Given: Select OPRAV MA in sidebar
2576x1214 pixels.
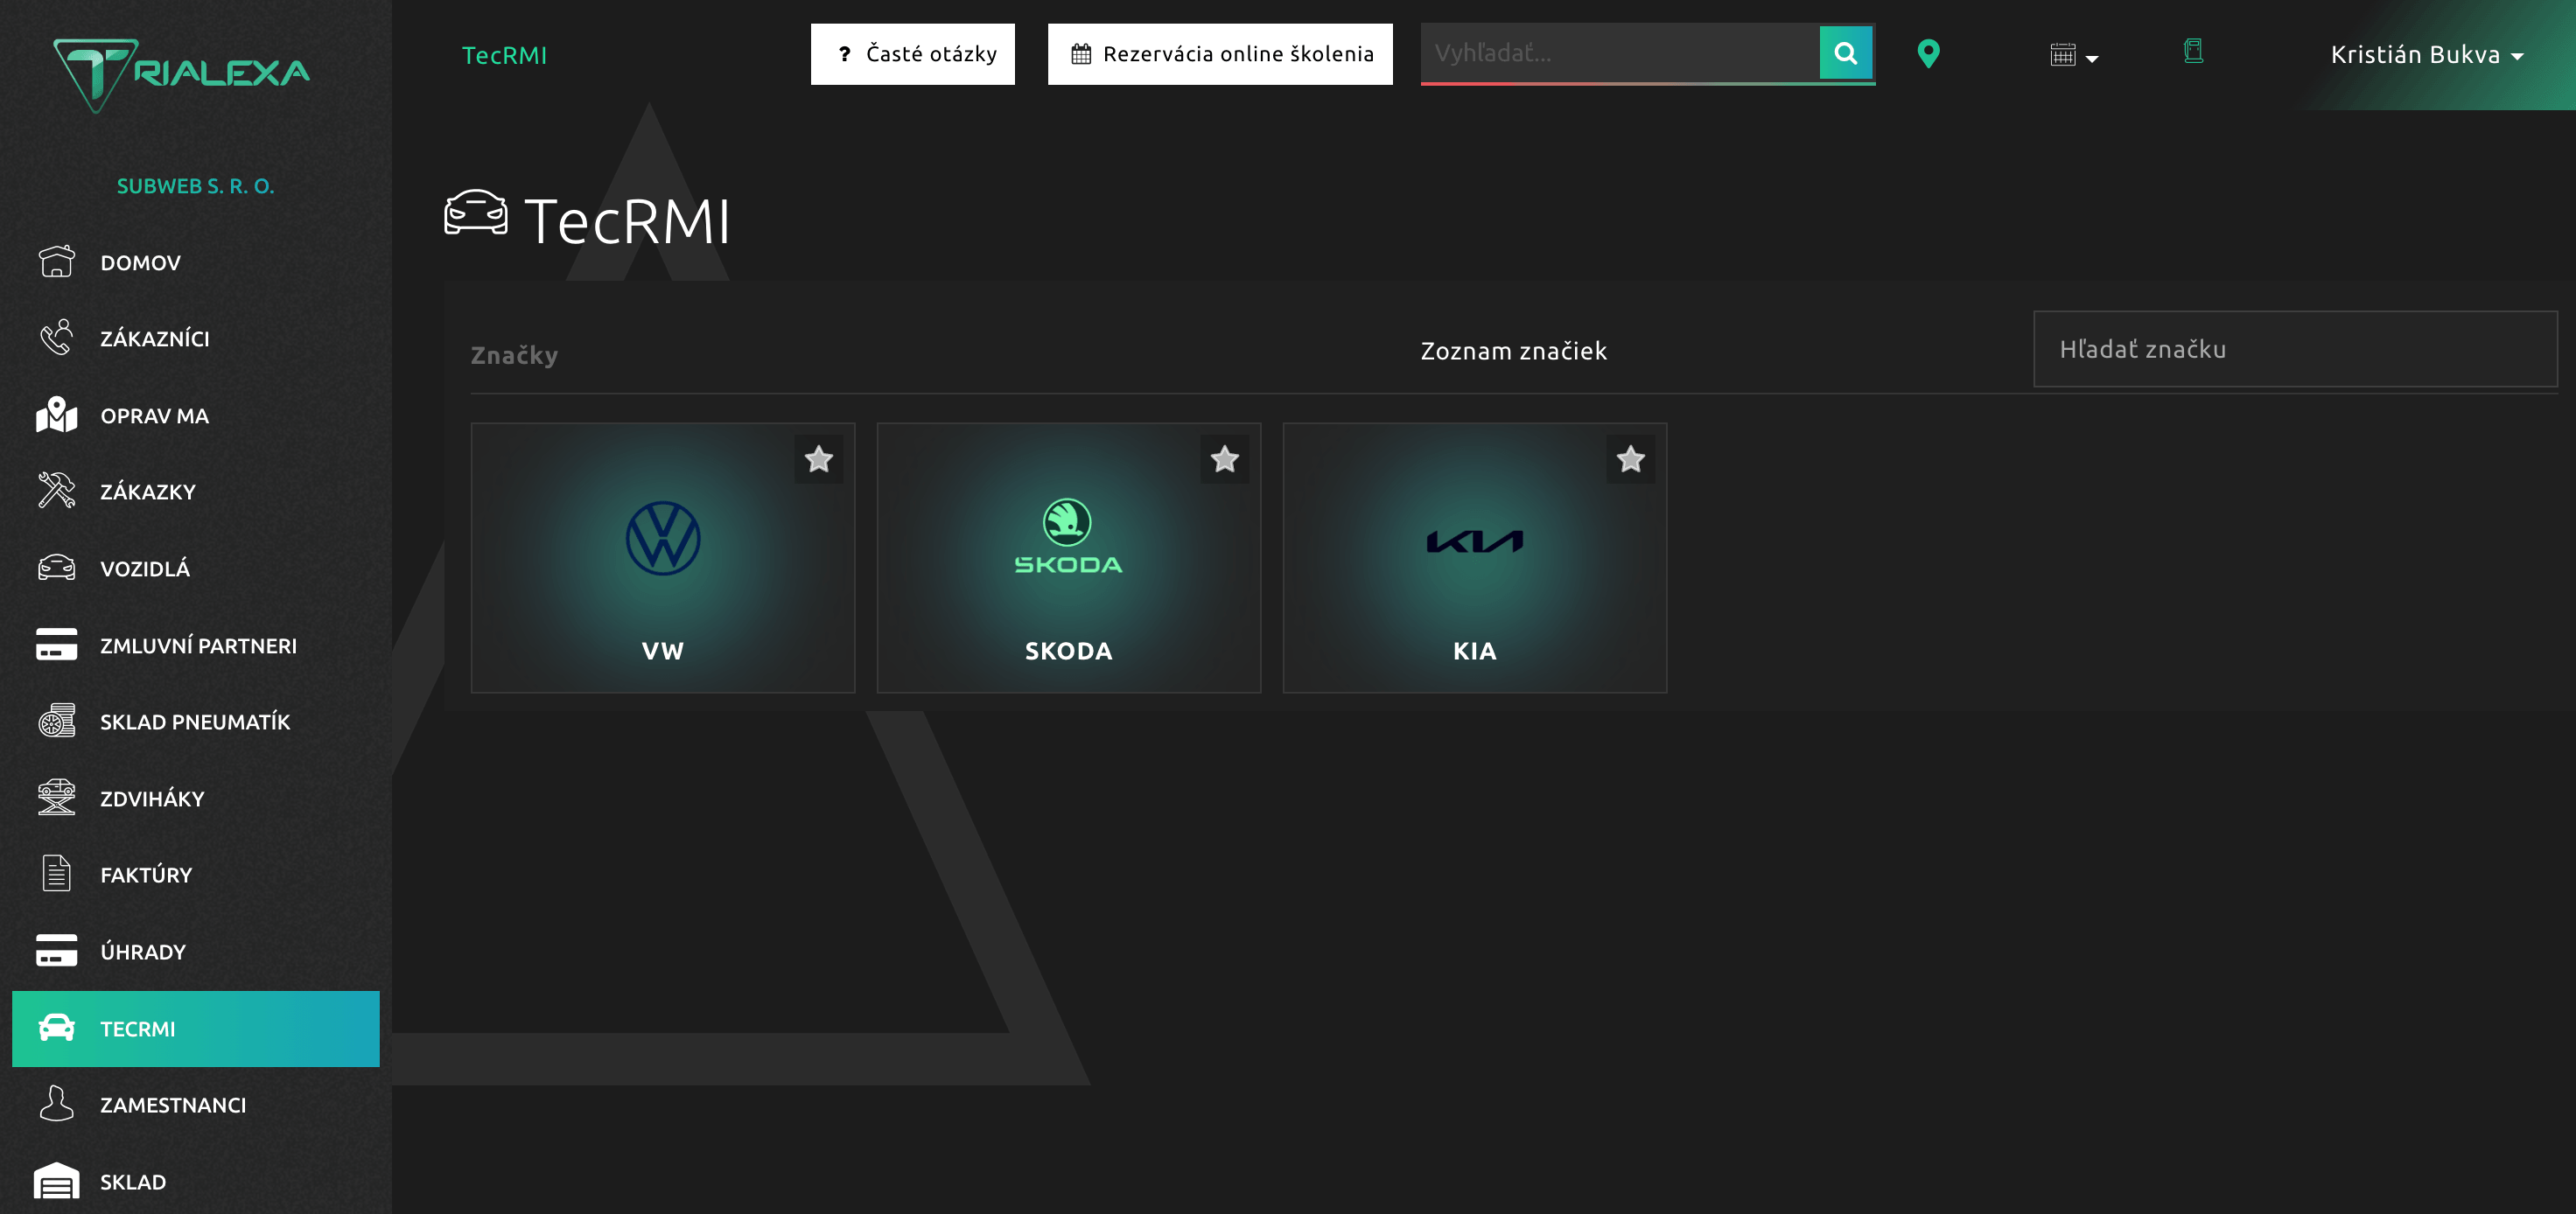Looking at the screenshot, I should pos(196,415).
